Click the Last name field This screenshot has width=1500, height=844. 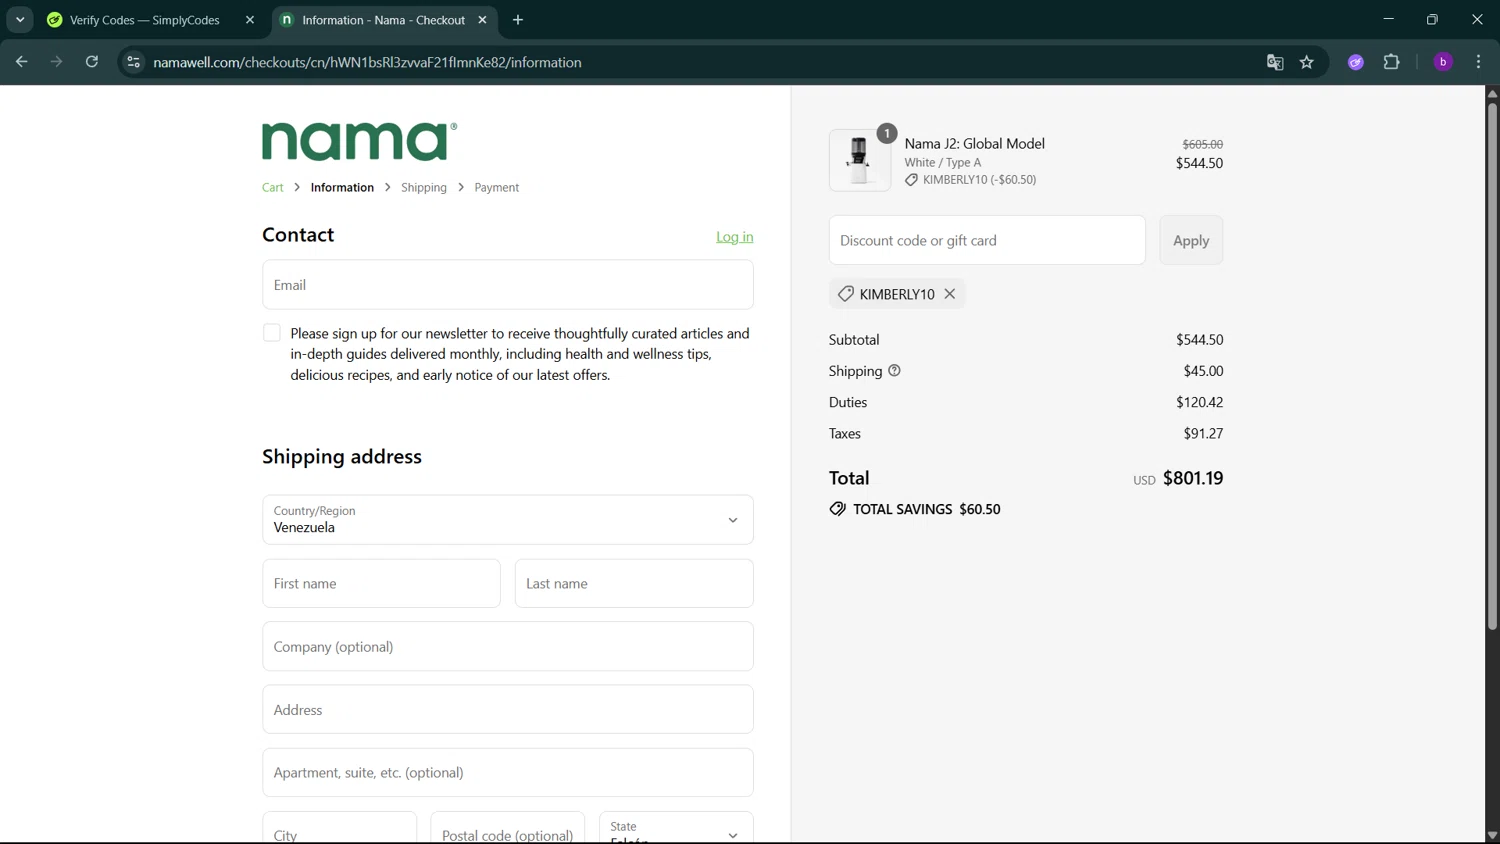634,583
